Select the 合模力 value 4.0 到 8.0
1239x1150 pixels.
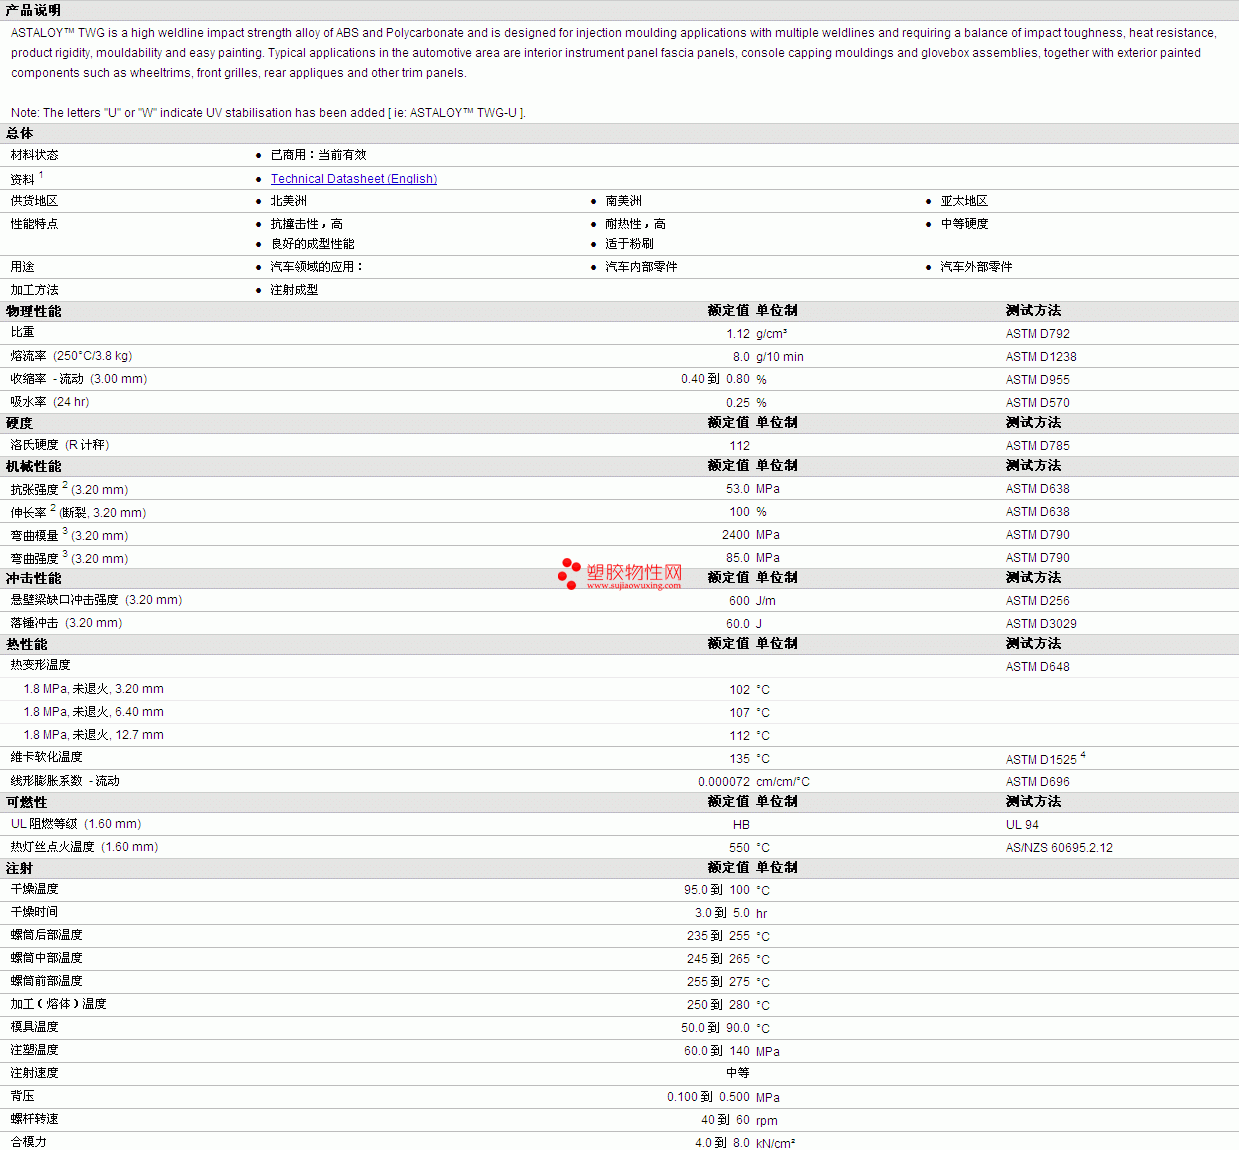coord(722,1143)
